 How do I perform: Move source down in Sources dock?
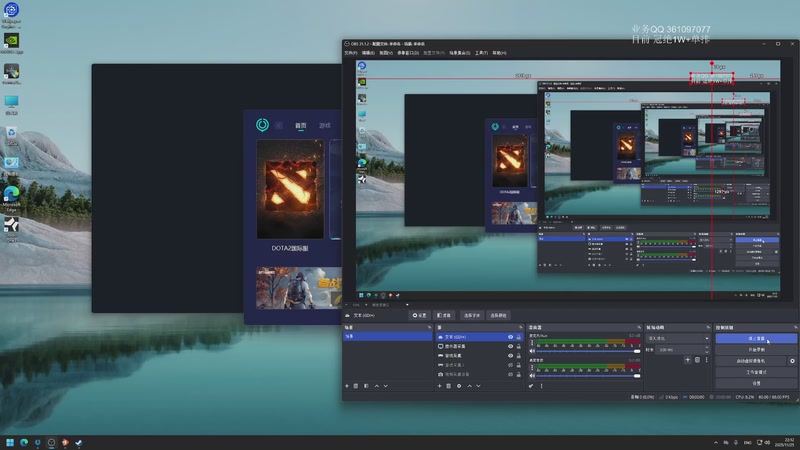coord(479,386)
